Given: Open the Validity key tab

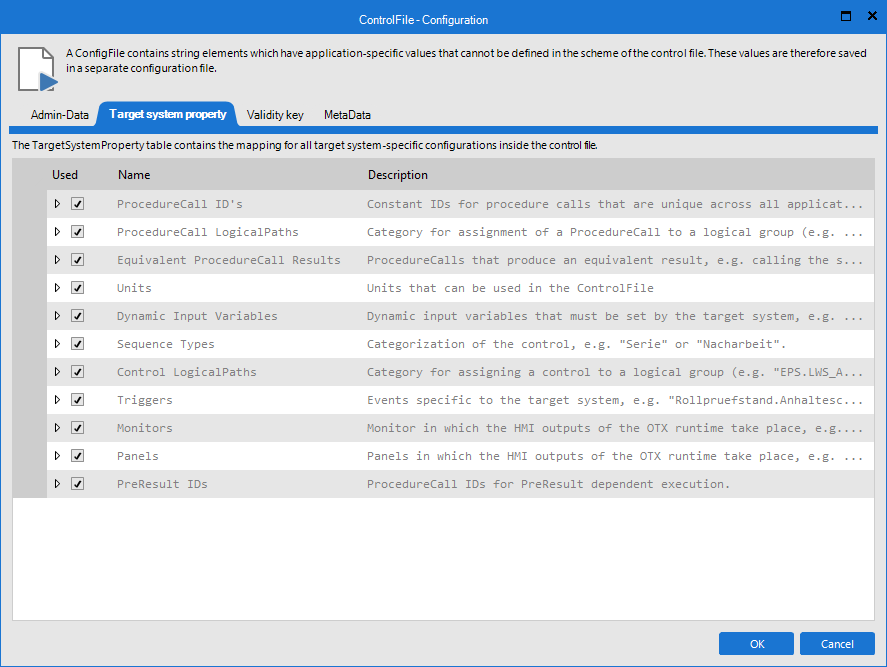Looking at the screenshot, I should pos(275,115).
